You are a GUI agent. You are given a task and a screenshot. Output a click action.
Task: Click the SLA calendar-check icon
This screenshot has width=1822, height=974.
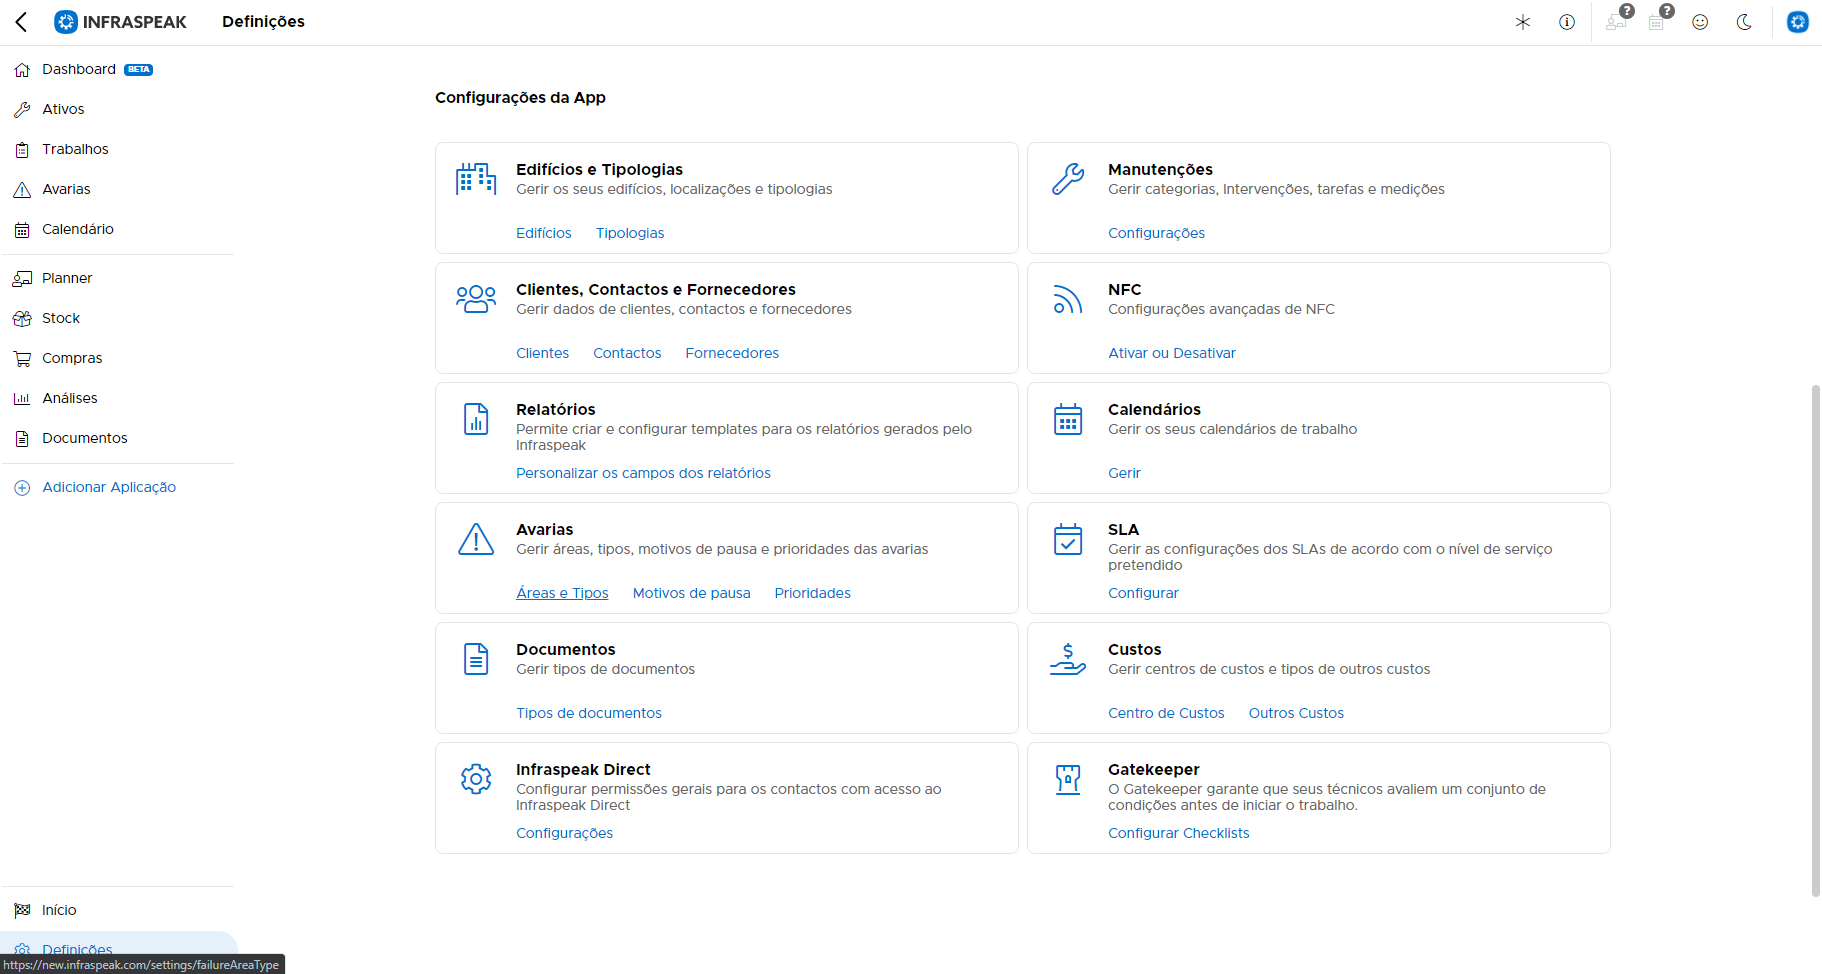pyautogui.click(x=1068, y=539)
